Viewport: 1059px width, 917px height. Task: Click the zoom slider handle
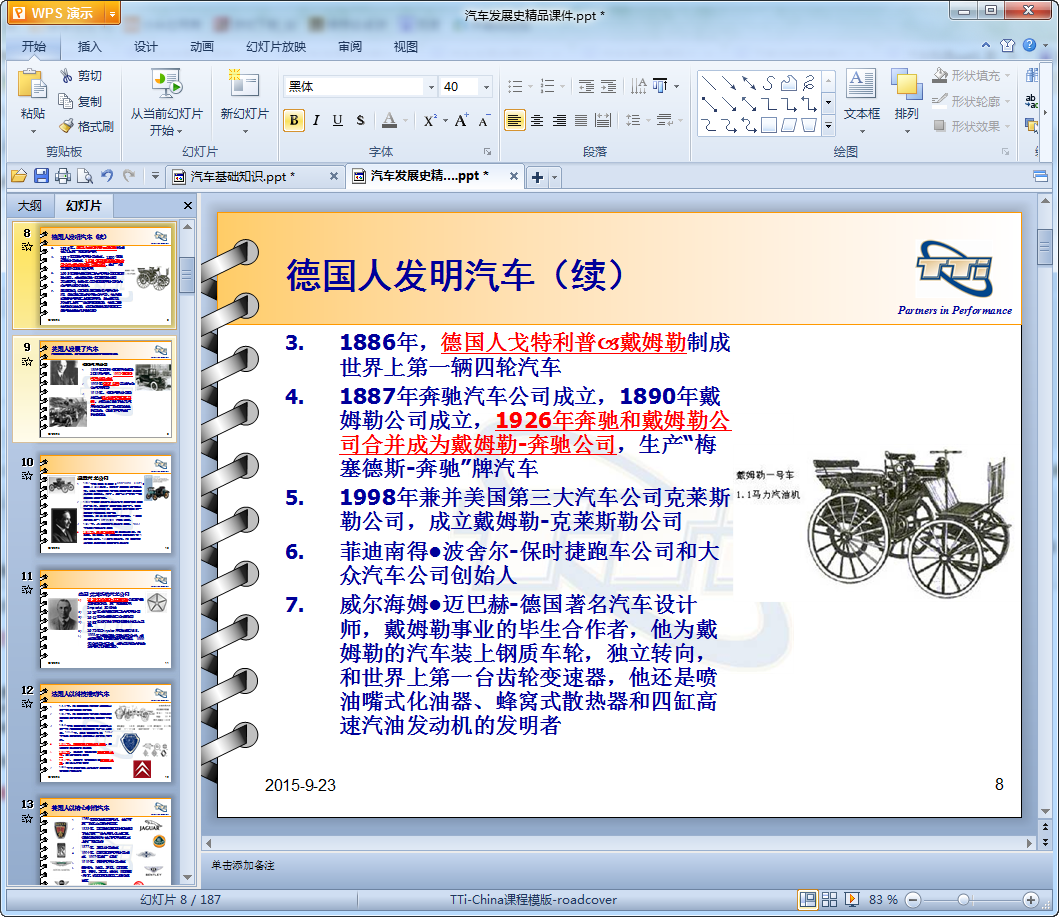click(964, 899)
